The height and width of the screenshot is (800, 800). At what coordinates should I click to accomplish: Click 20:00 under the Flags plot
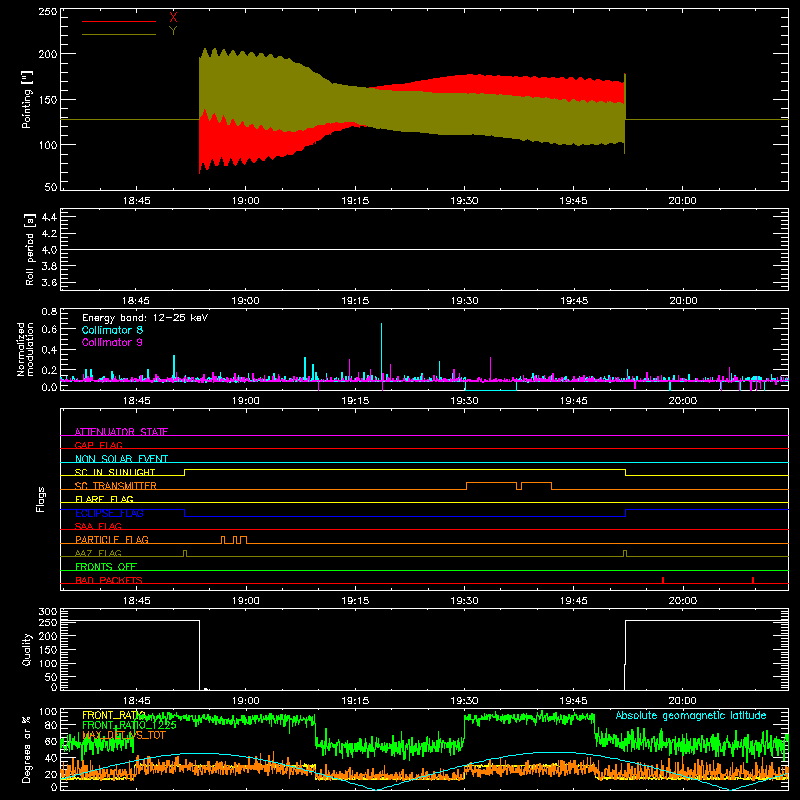point(683,601)
